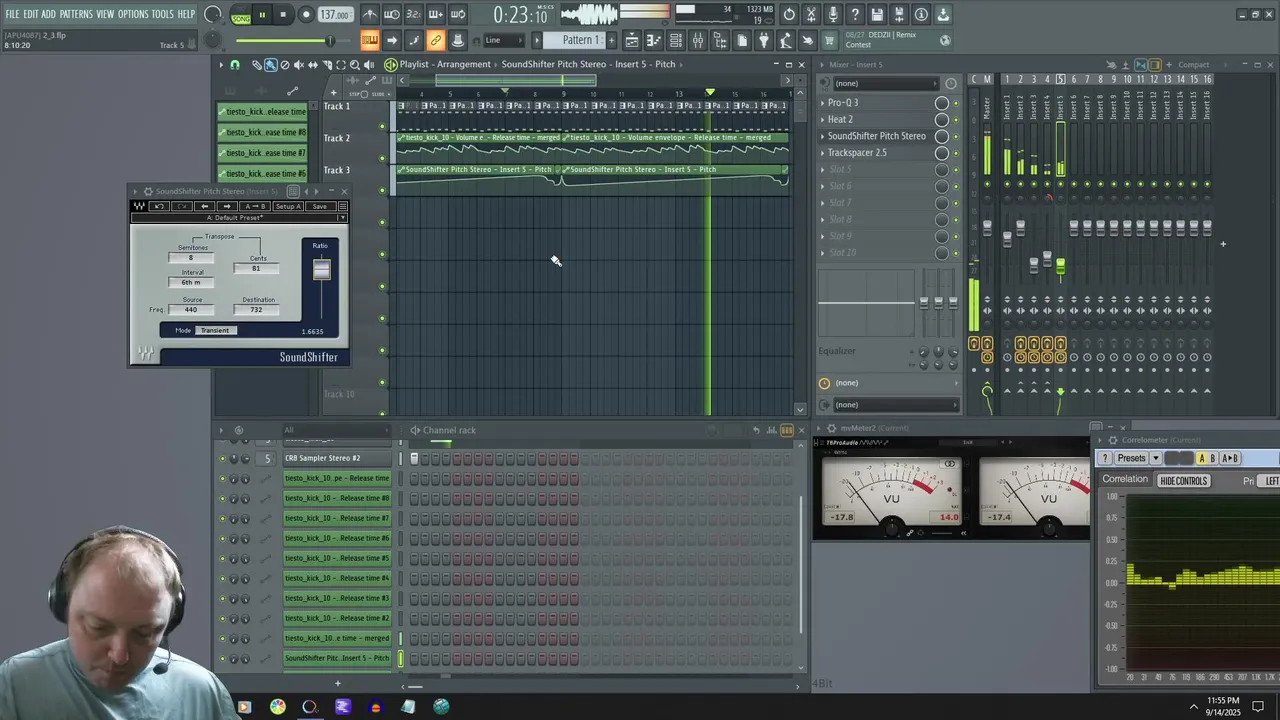
Task: Click Setup A in SoundShifter
Action: pos(288,206)
